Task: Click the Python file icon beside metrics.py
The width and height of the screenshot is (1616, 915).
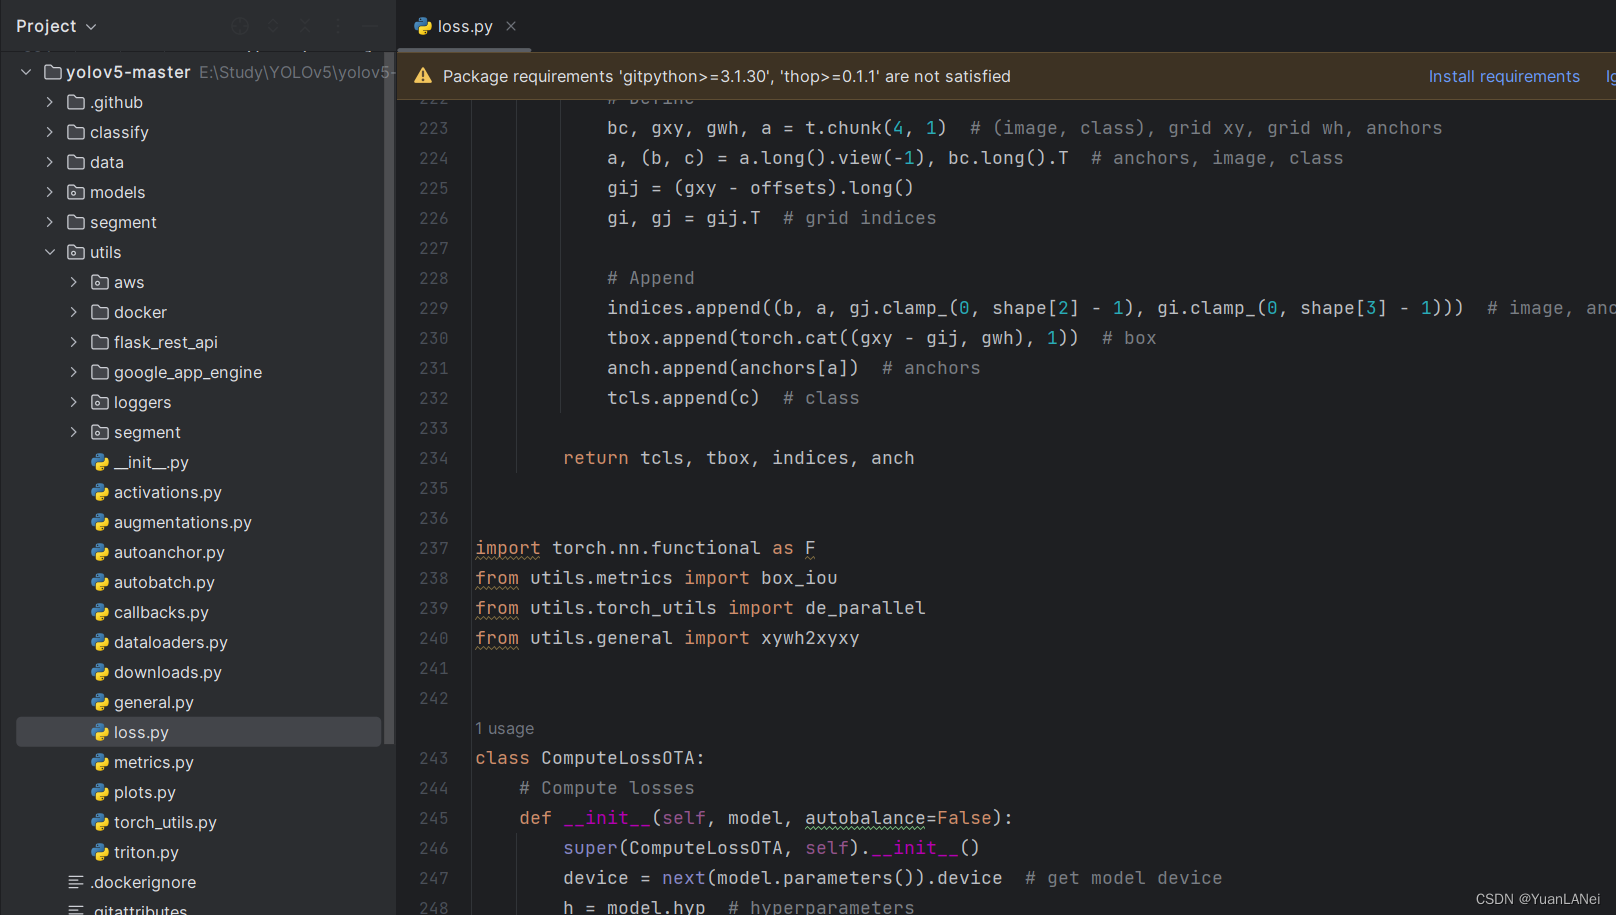Action: point(100,762)
